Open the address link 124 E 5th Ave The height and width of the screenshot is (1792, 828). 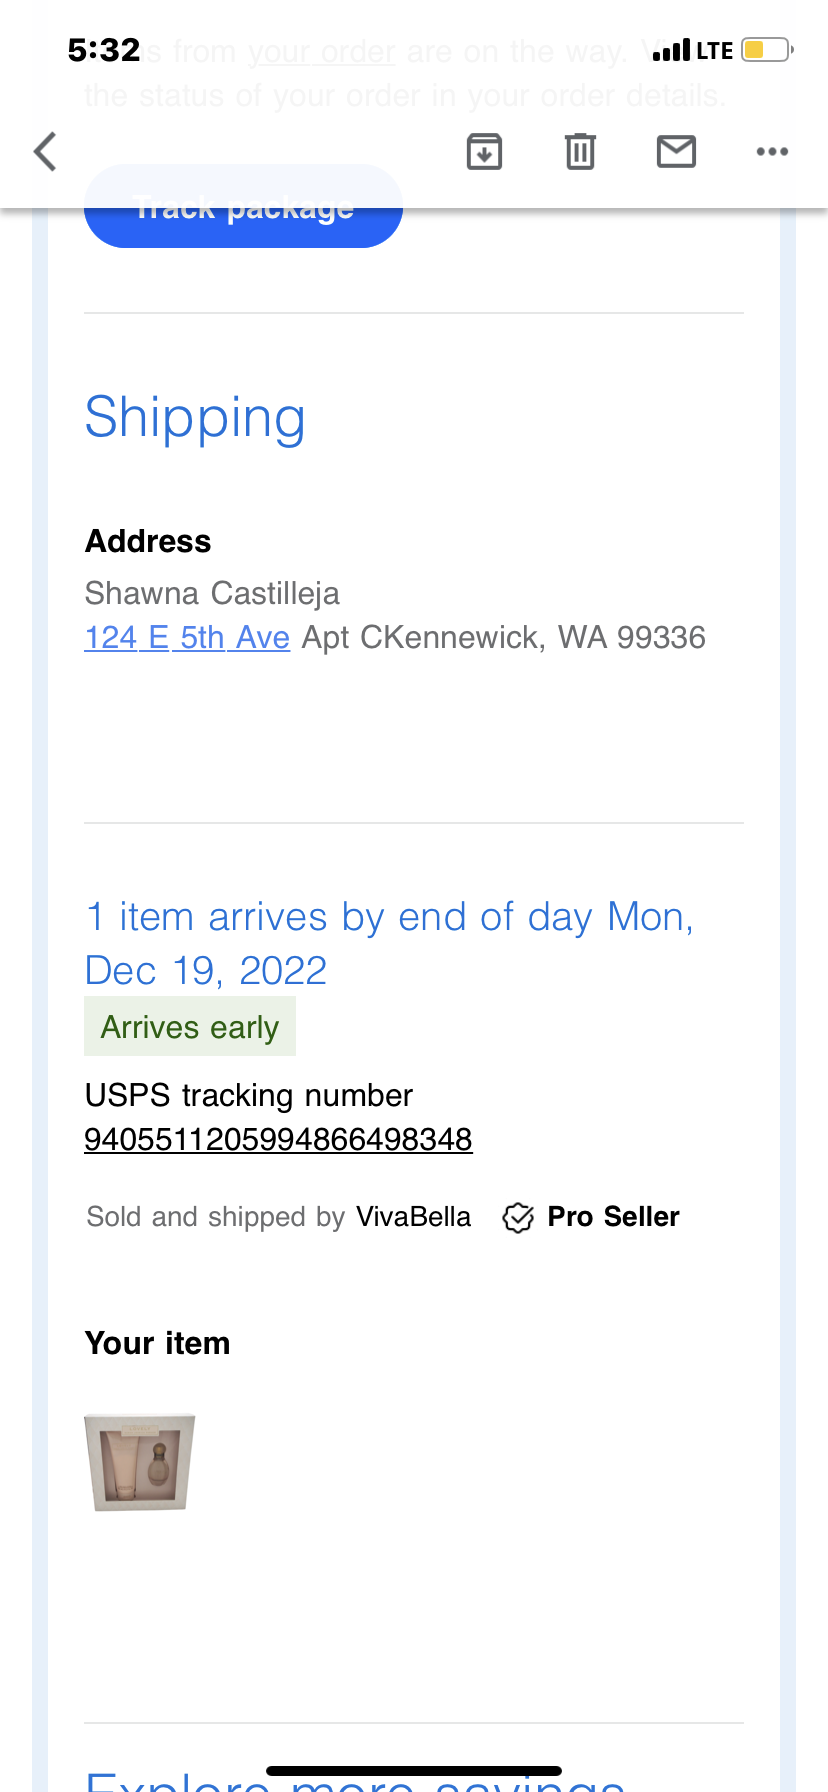coord(186,637)
